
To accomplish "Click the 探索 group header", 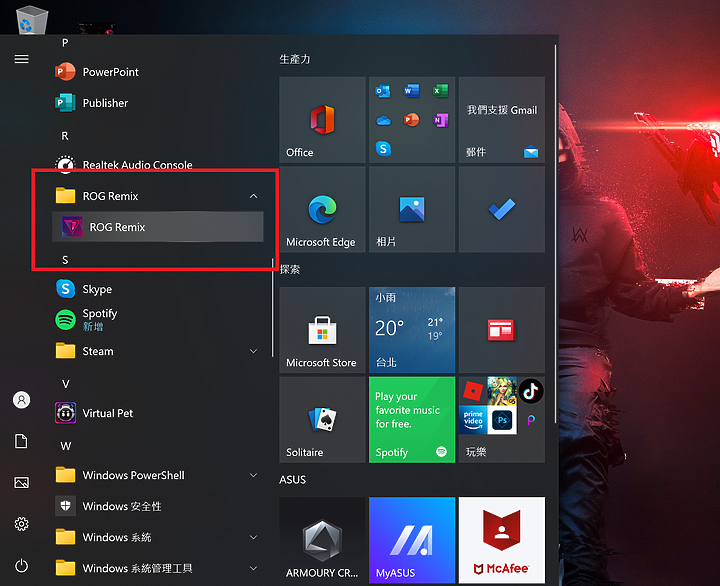I will pos(290,269).
